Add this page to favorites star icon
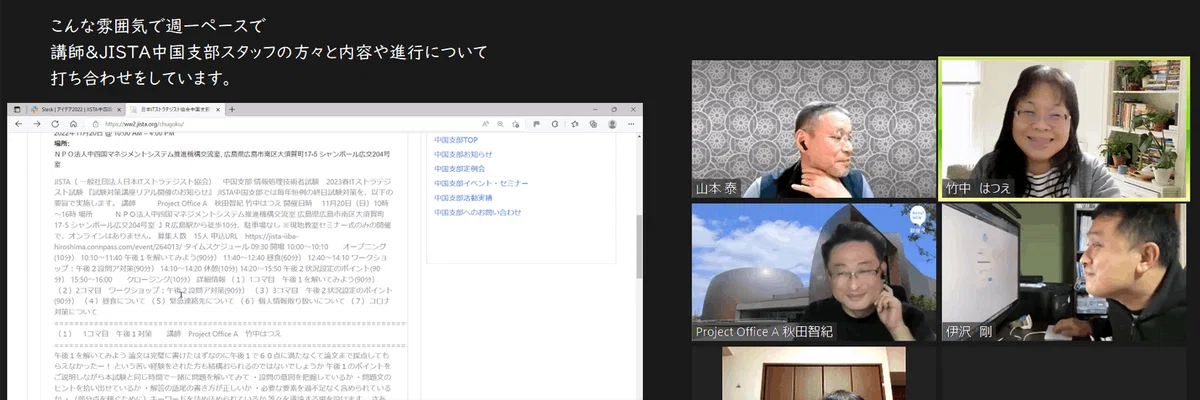The image size is (1200, 400). (515, 124)
